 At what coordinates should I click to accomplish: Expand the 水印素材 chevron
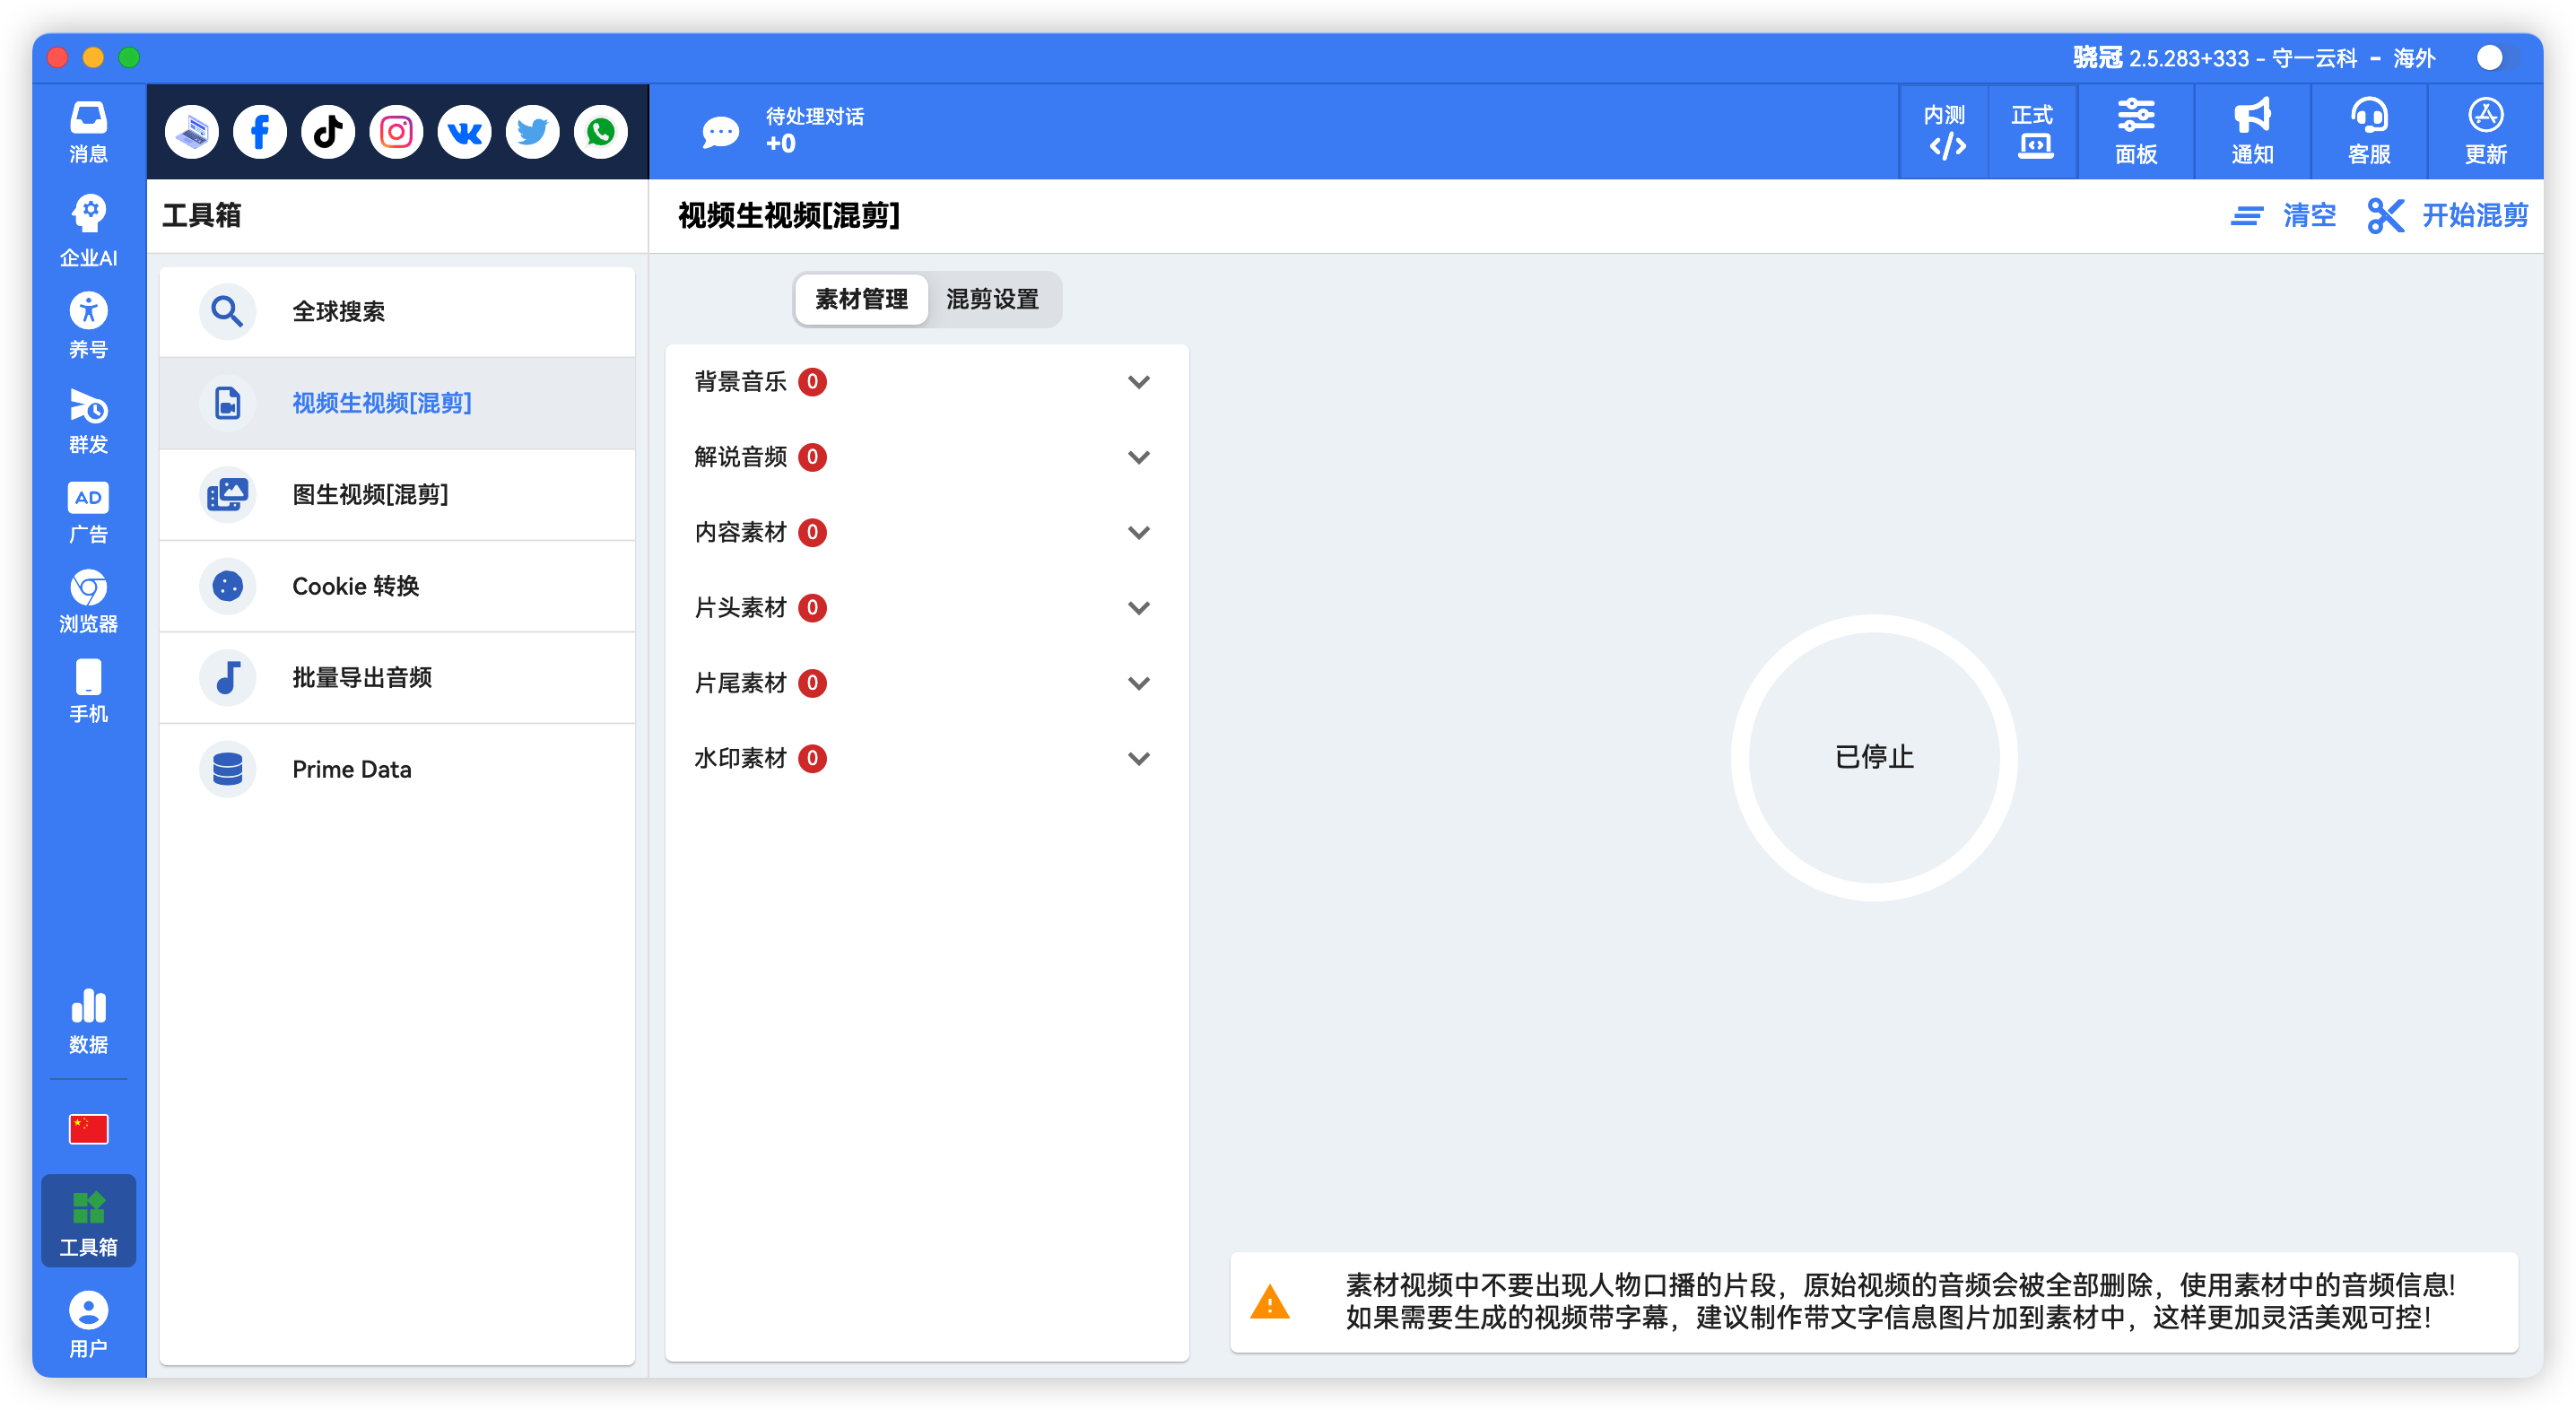(x=1138, y=759)
